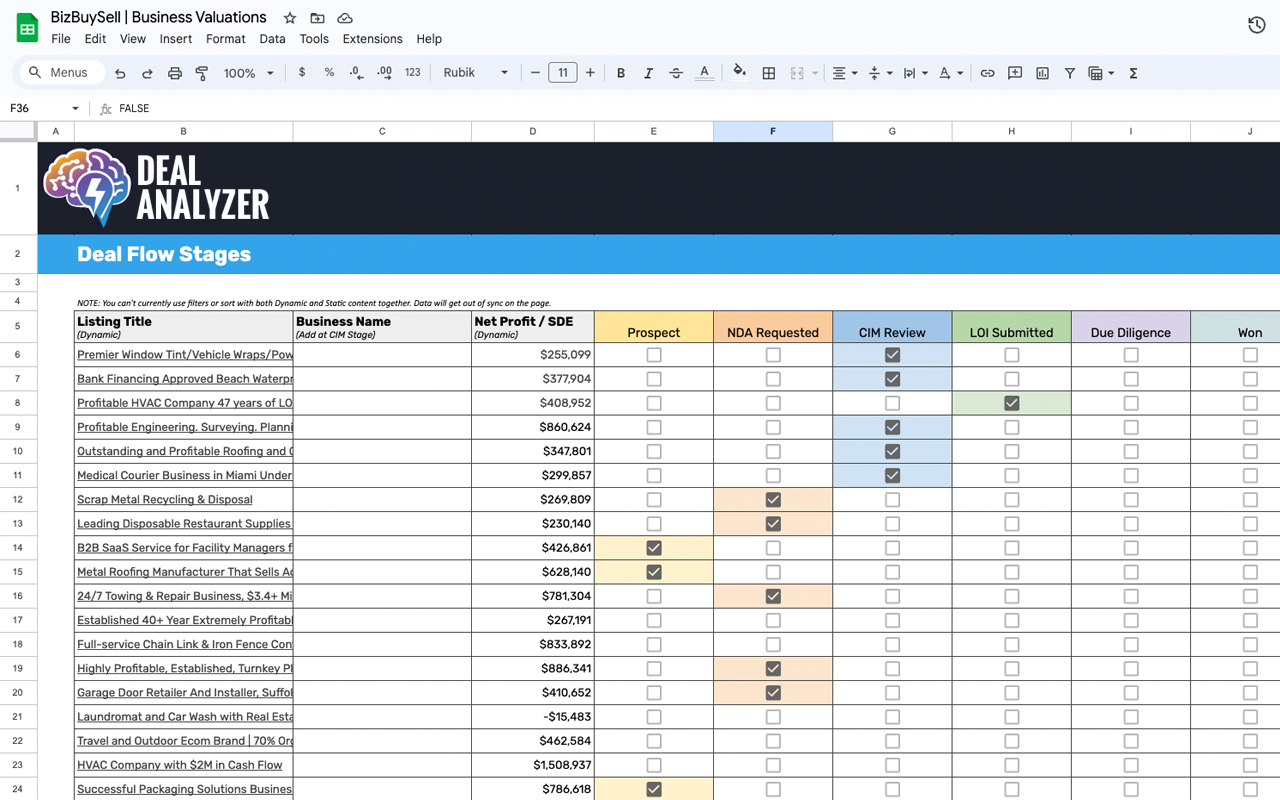Screen dimensions: 1280x800
Task: Create a filter from the toolbar
Action: point(1069,72)
